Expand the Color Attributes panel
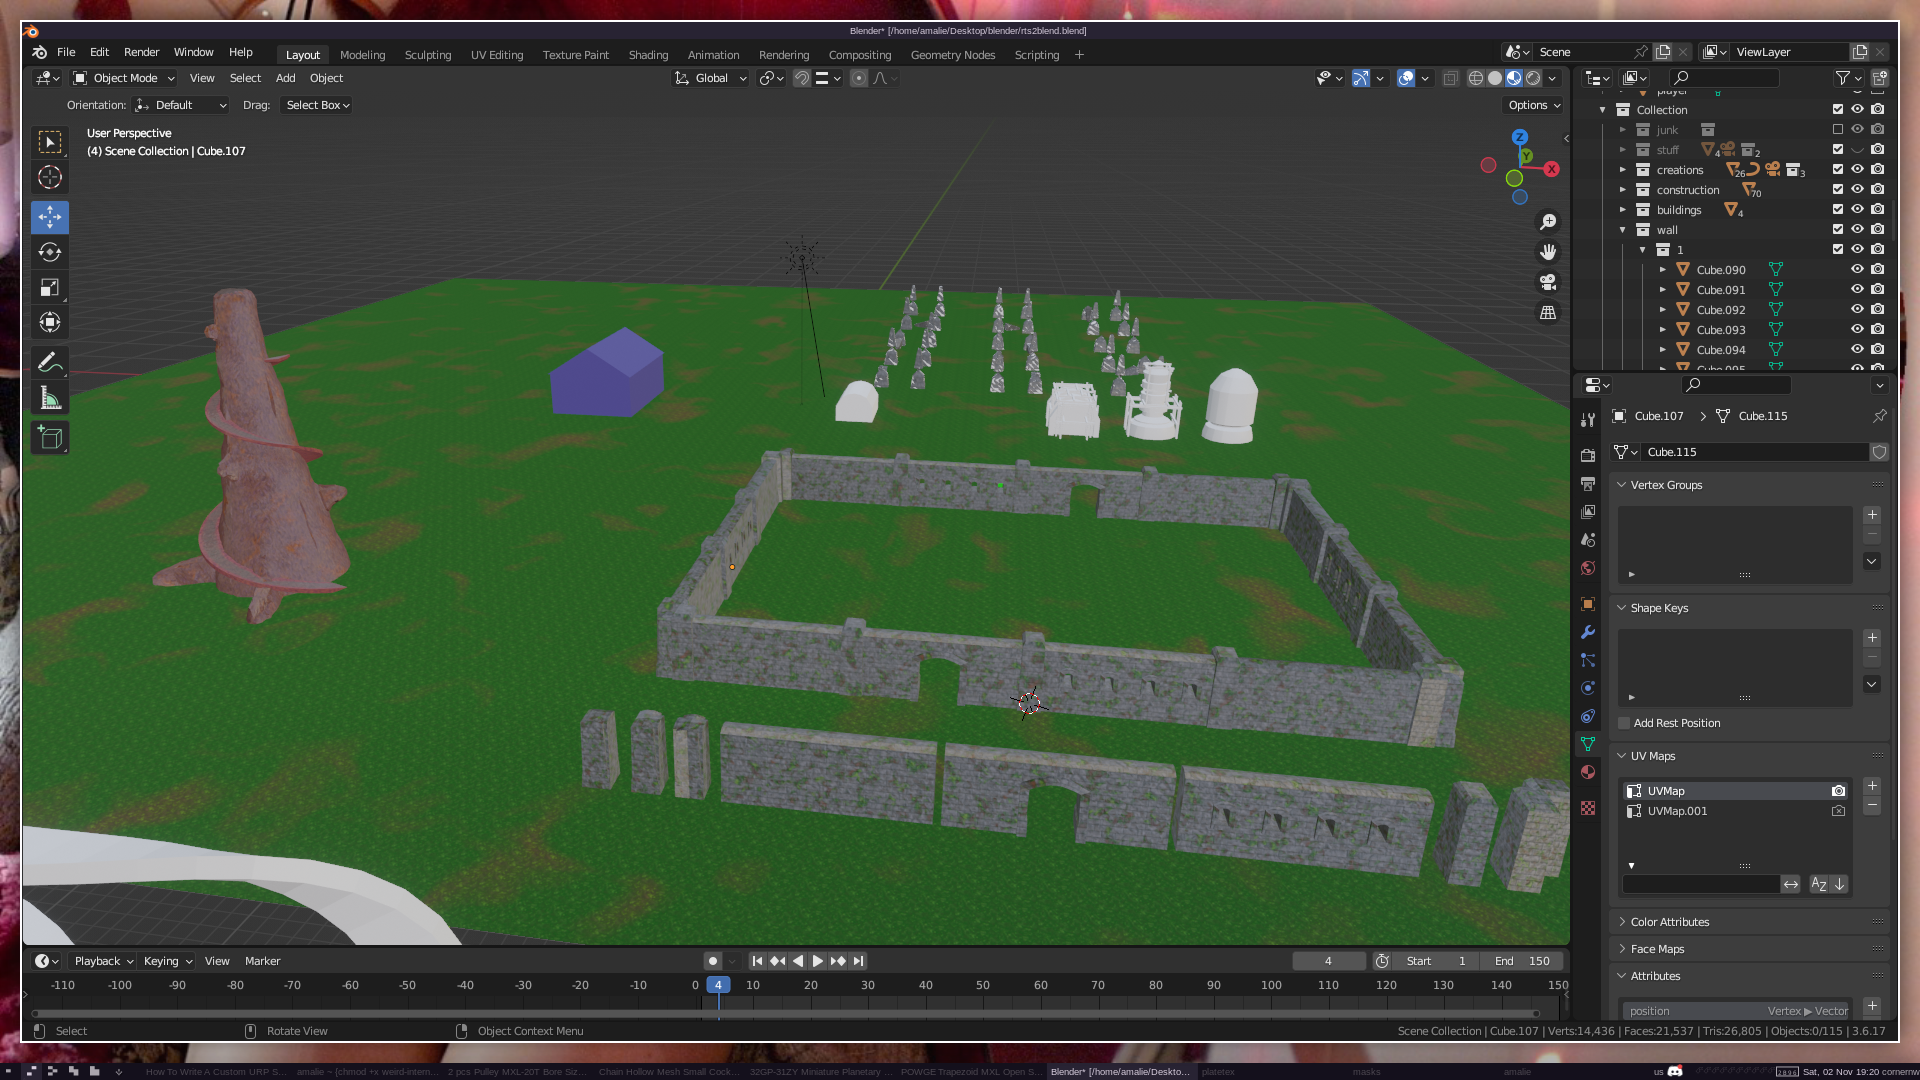1920x1080 pixels. click(1669, 922)
